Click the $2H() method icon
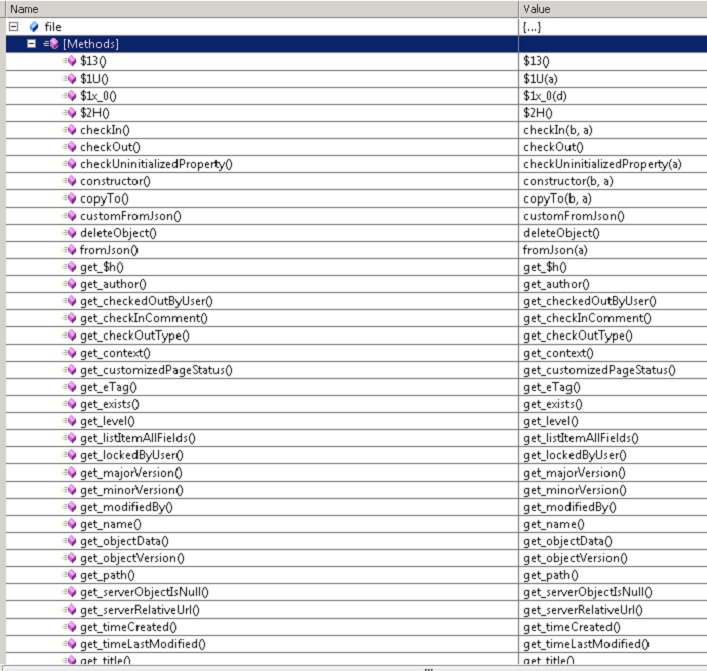The width and height of the screenshot is (707, 671). [x=70, y=113]
